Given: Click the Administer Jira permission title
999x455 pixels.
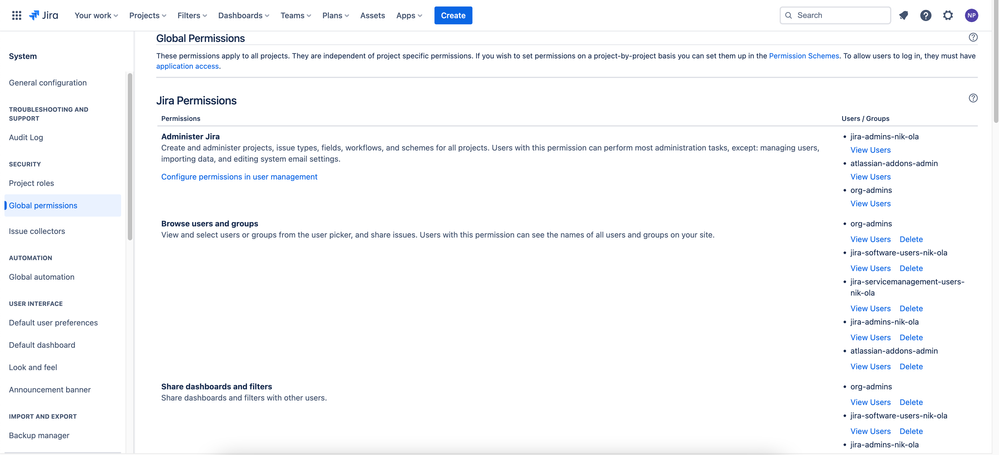Looking at the screenshot, I should click(x=190, y=136).
